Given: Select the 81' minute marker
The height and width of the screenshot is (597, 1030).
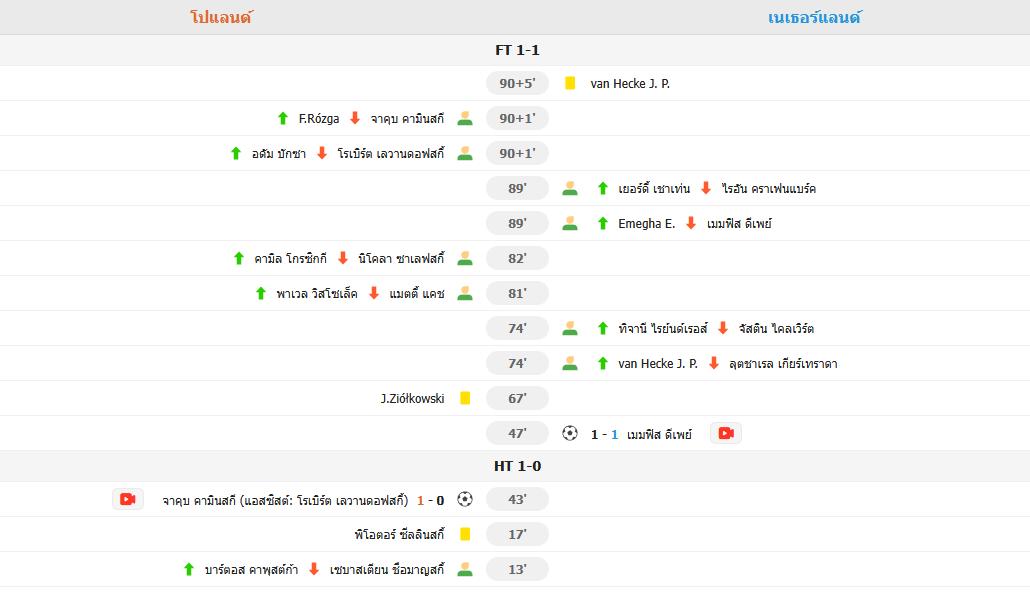Looking at the screenshot, I should 517,293.
